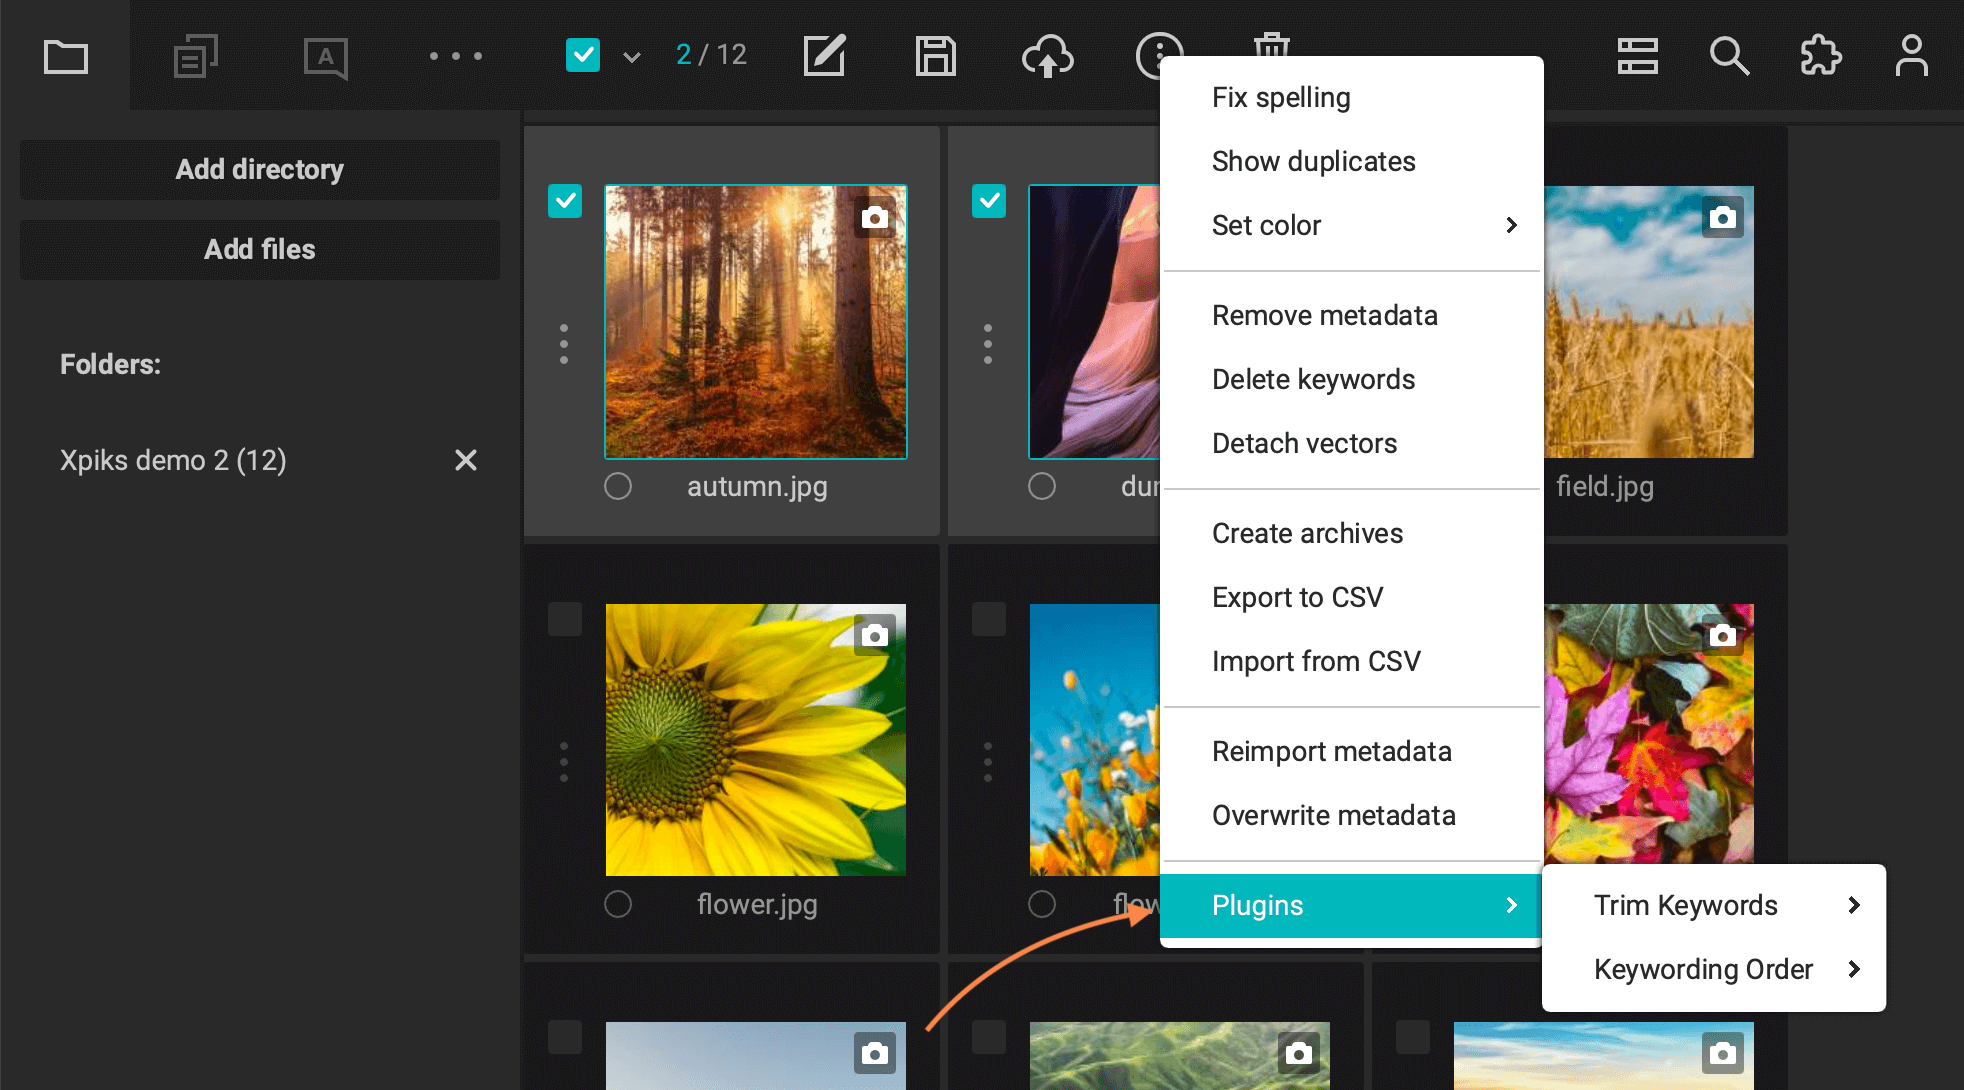Click the sunflower image thumbnail
The width and height of the screenshot is (1964, 1090).
755,739
